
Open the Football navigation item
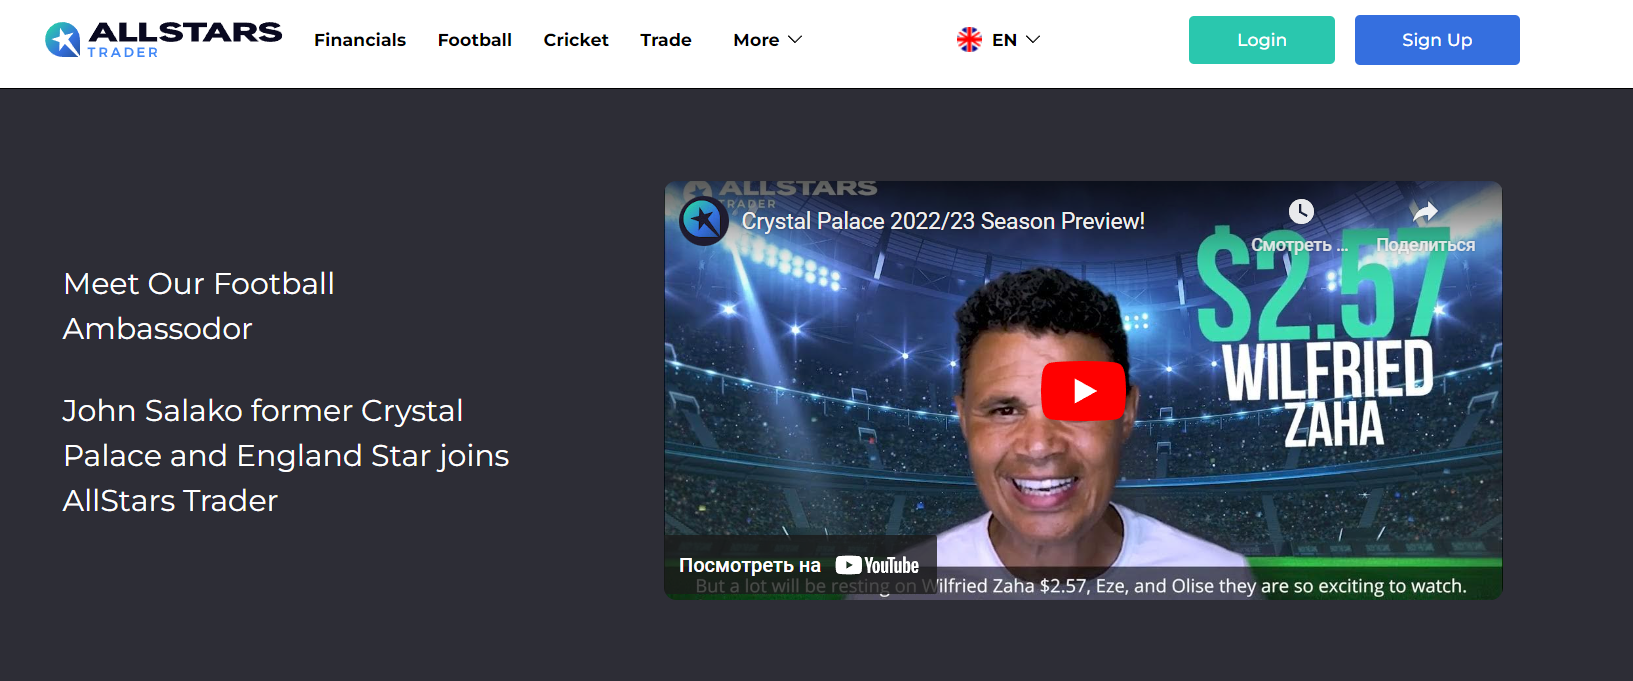click(x=475, y=40)
